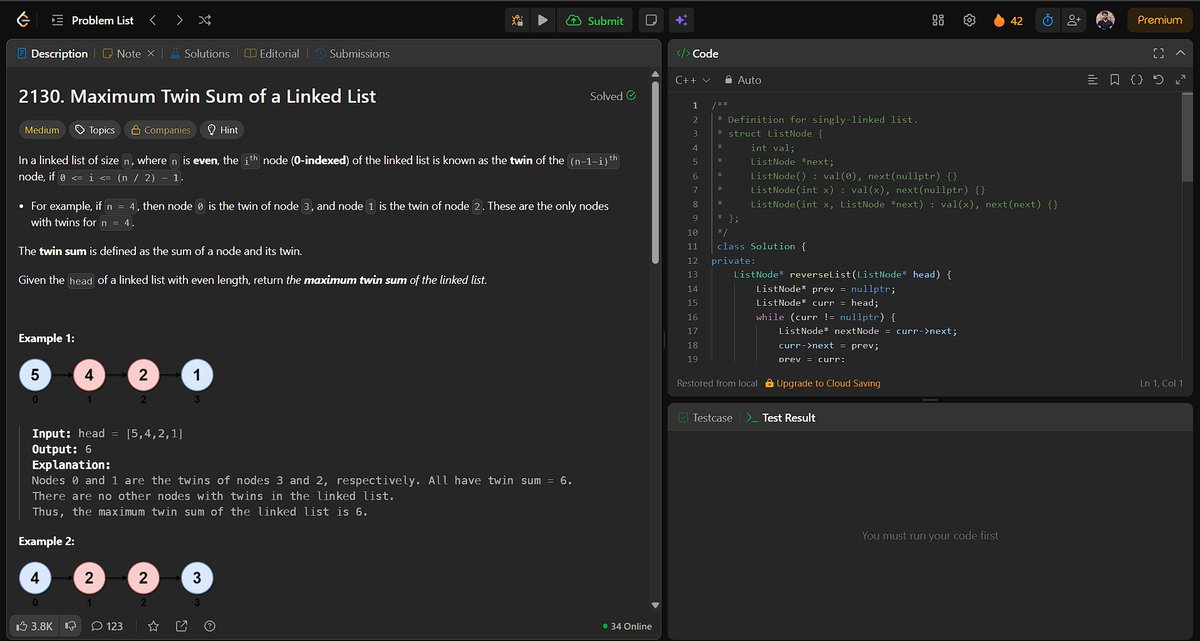Expand the Hint tag
1200x641 pixels.
[x=221, y=130]
